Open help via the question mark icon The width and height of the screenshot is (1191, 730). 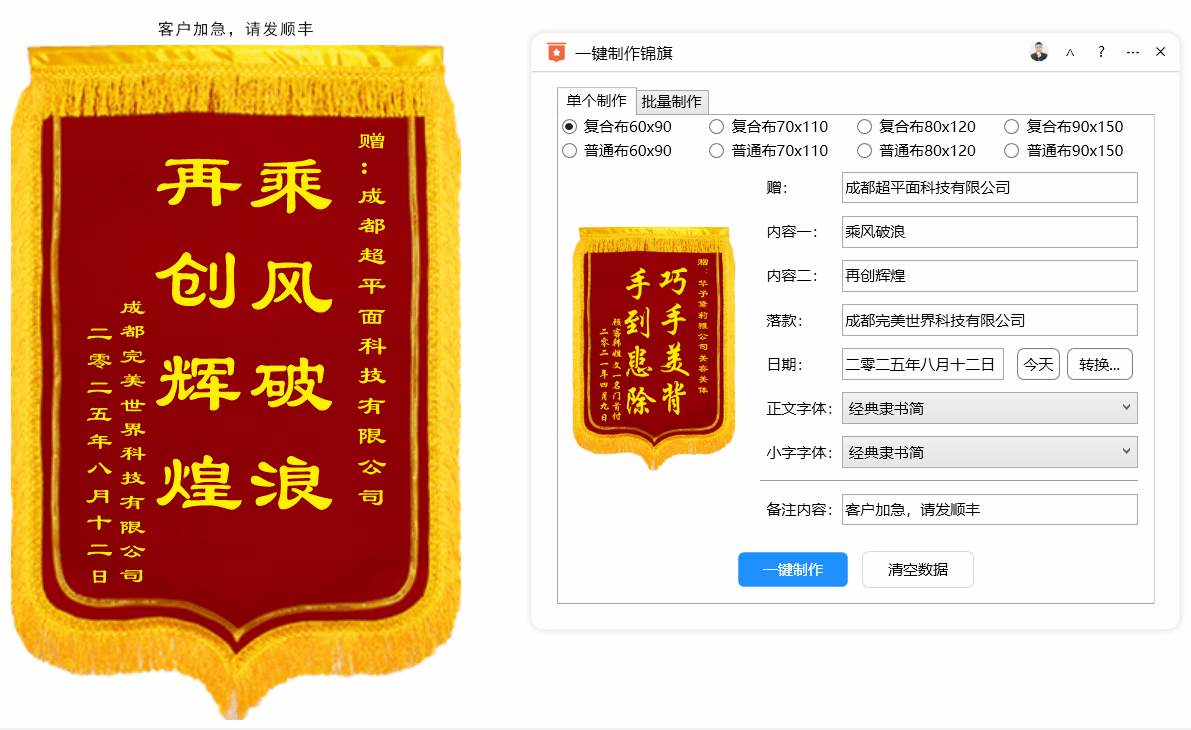1101,52
